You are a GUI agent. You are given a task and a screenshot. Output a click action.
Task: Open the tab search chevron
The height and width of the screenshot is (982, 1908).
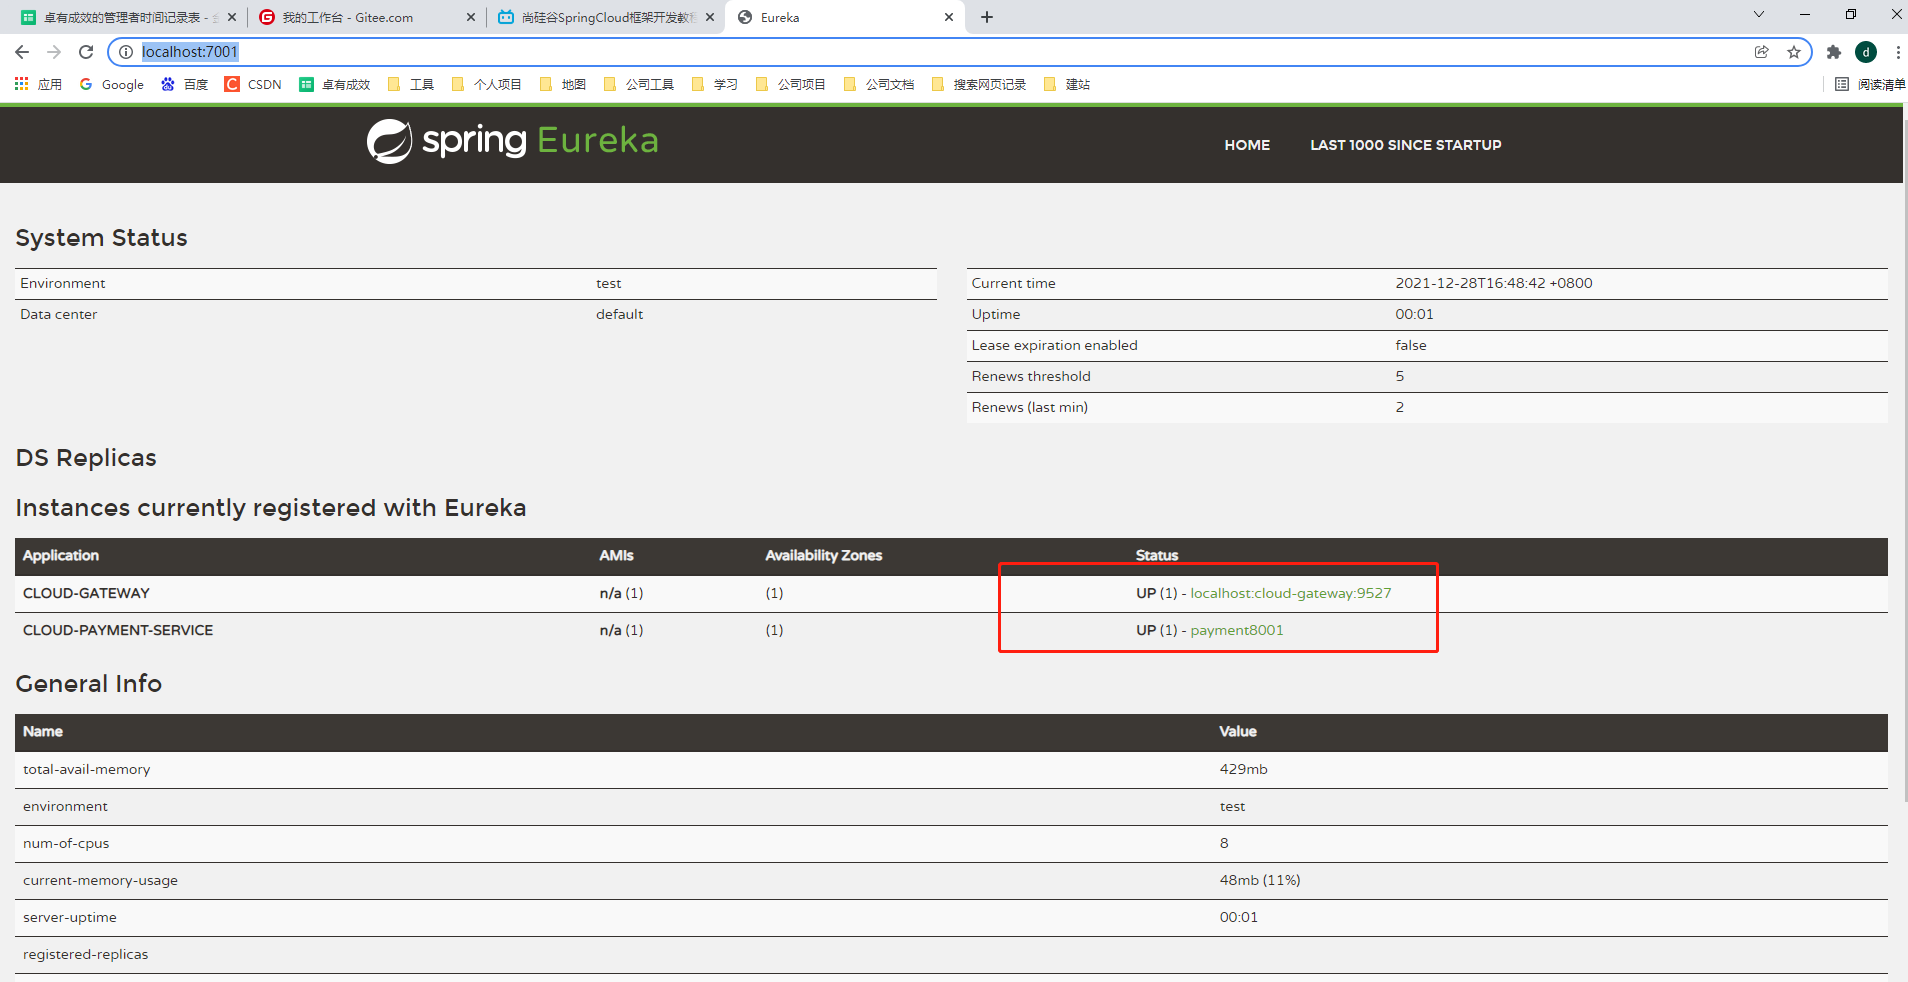tap(1759, 14)
